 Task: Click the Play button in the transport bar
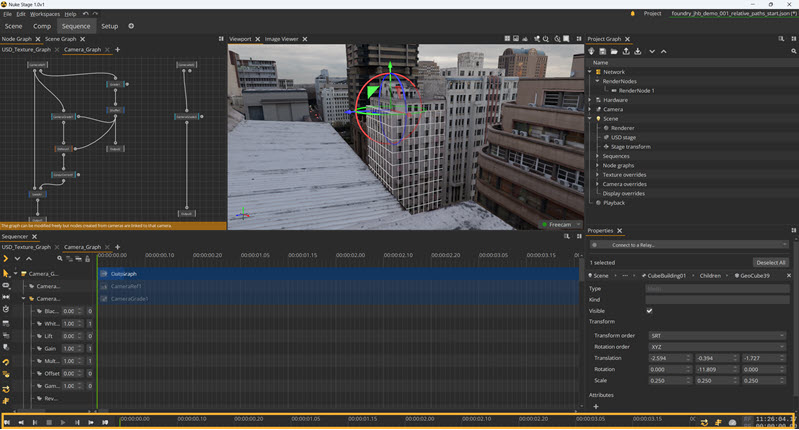63,422
